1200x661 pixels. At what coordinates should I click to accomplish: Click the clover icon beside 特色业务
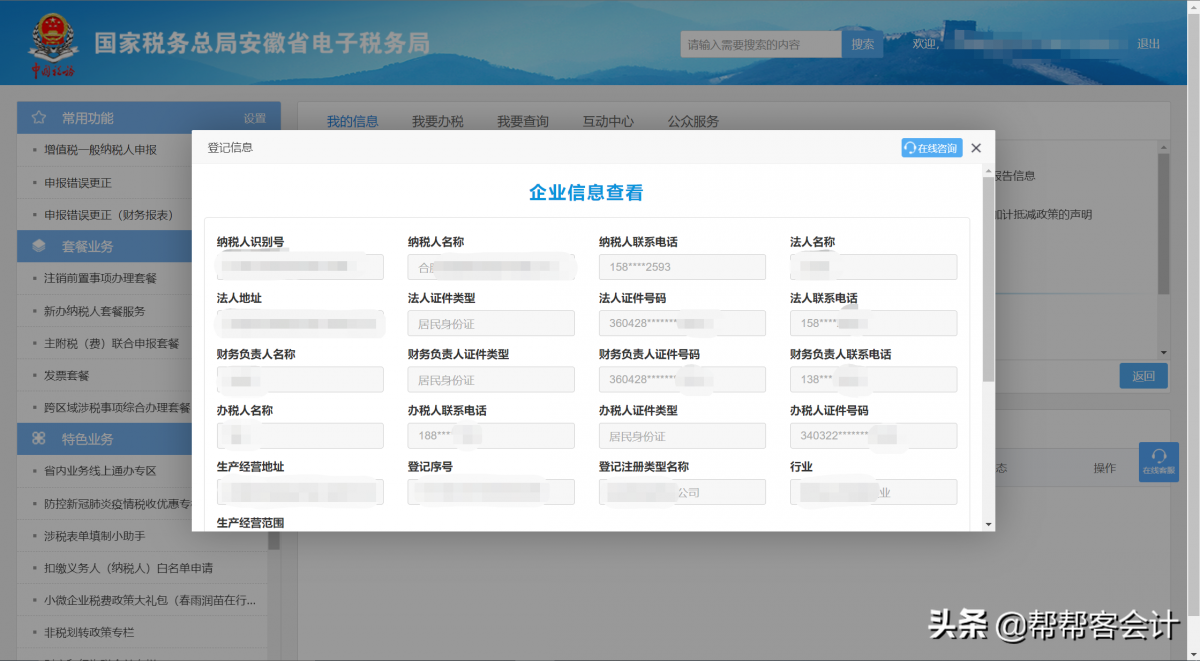pos(39,439)
